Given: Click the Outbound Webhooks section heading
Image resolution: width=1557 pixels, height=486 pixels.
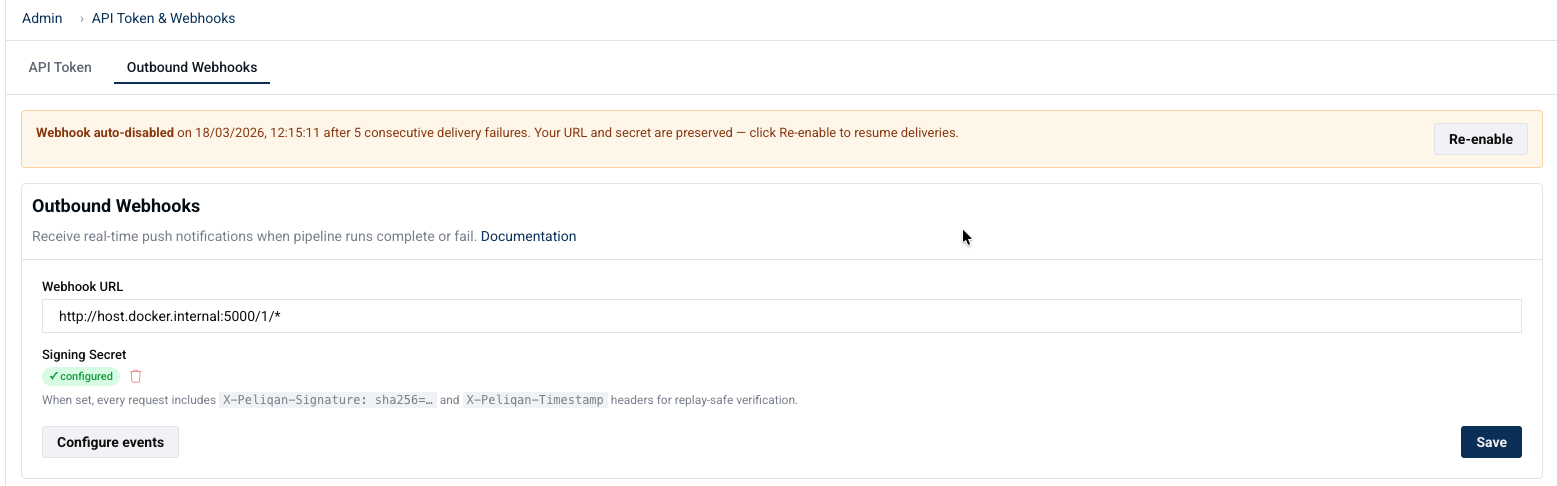Looking at the screenshot, I should (x=116, y=206).
